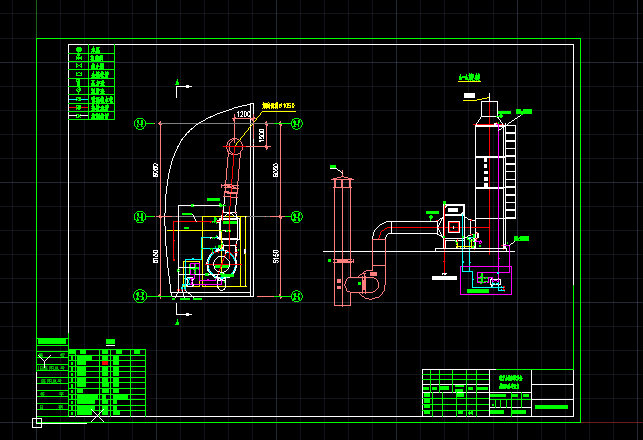Select the vertical 1200 dimension text
The width and height of the screenshot is (643, 440).
coord(262,136)
